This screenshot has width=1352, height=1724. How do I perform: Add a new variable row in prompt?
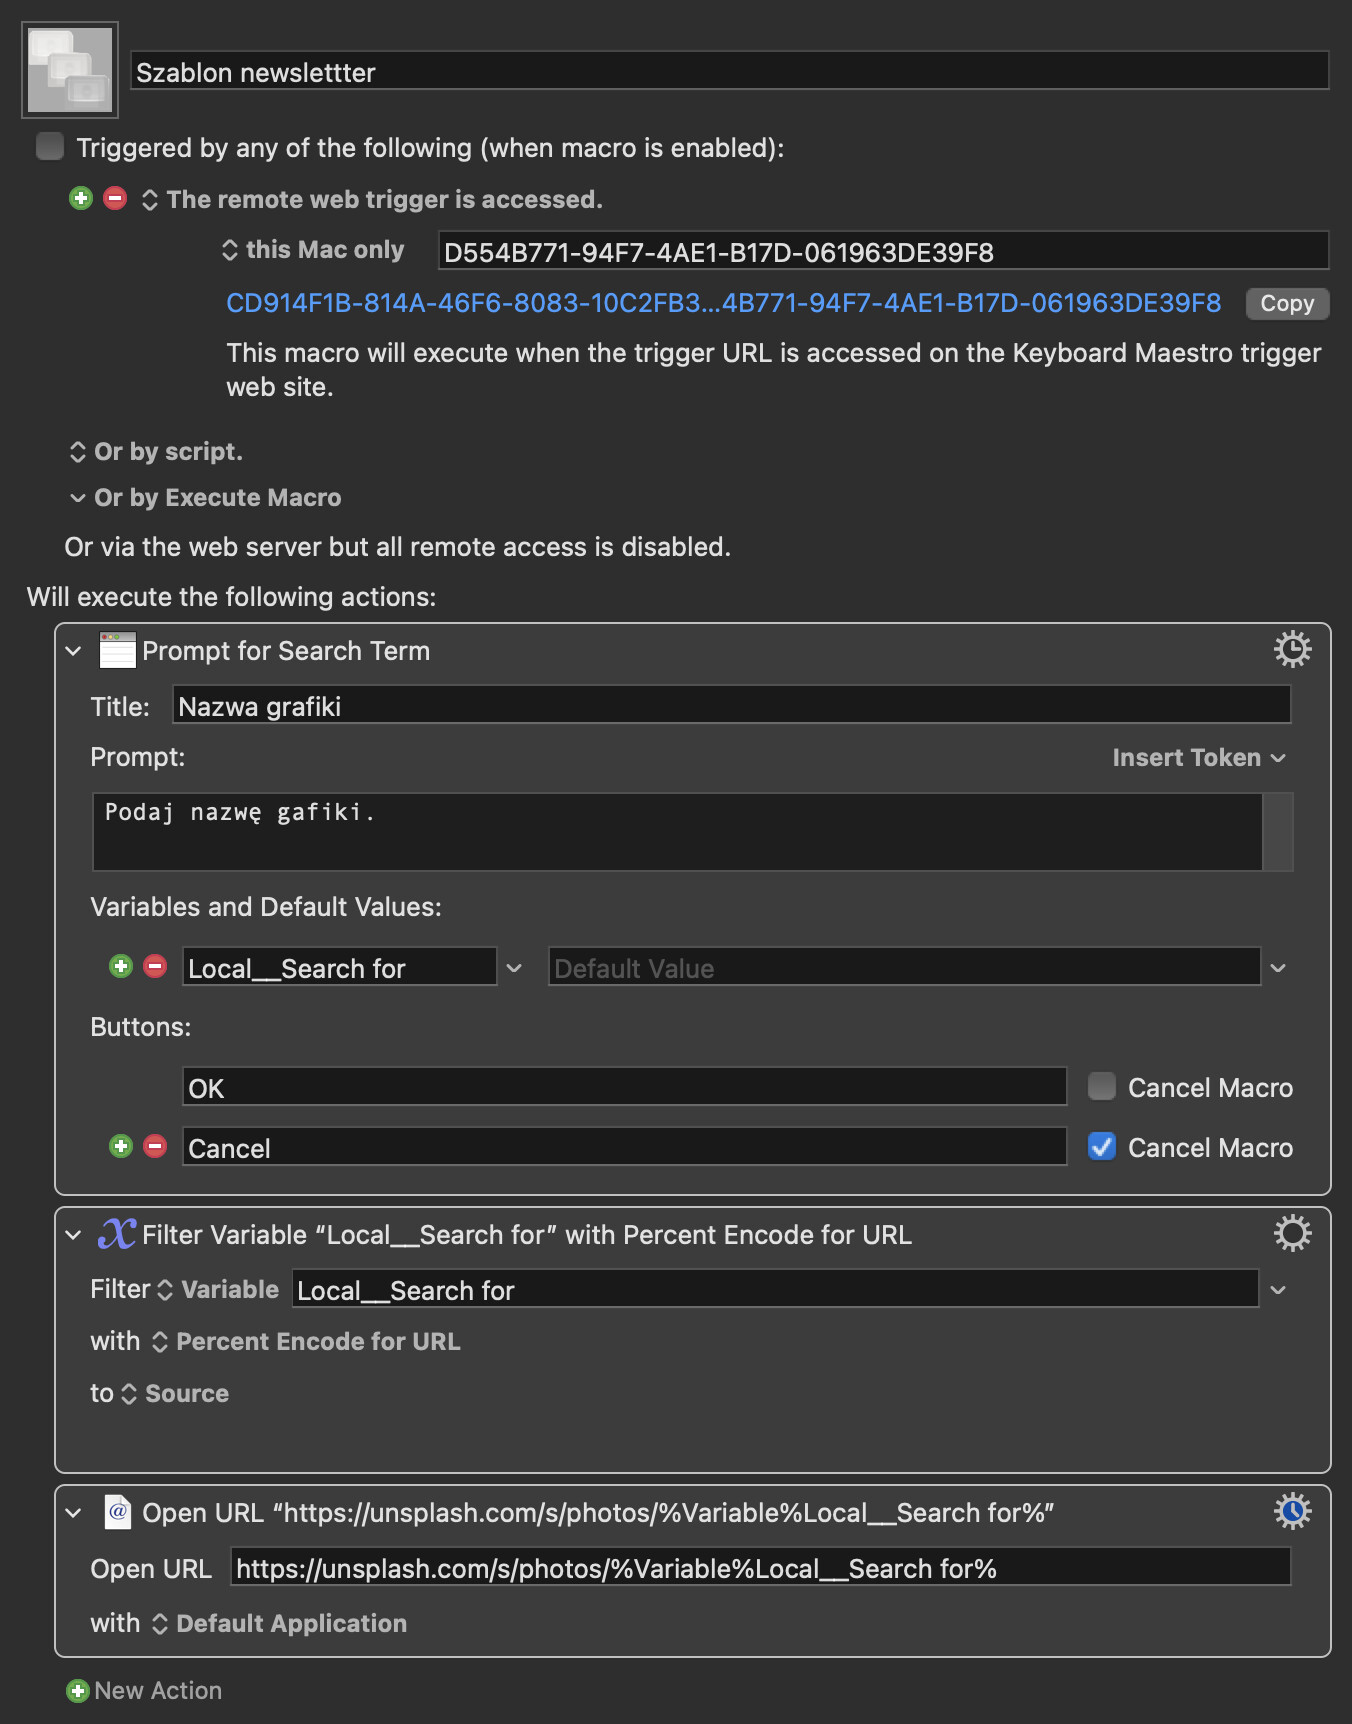point(121,966)
